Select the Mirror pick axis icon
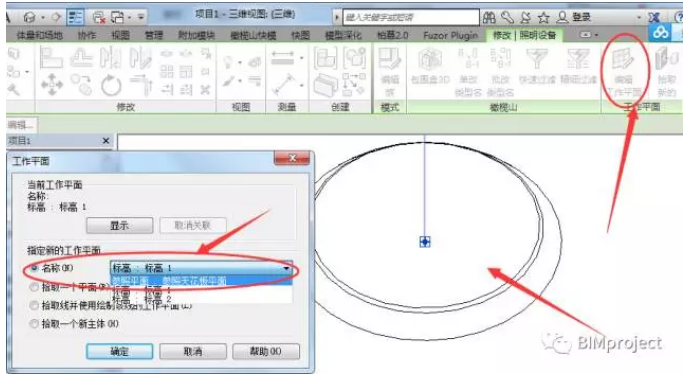This screenshot has height=374, width=694. coord(110,58)
